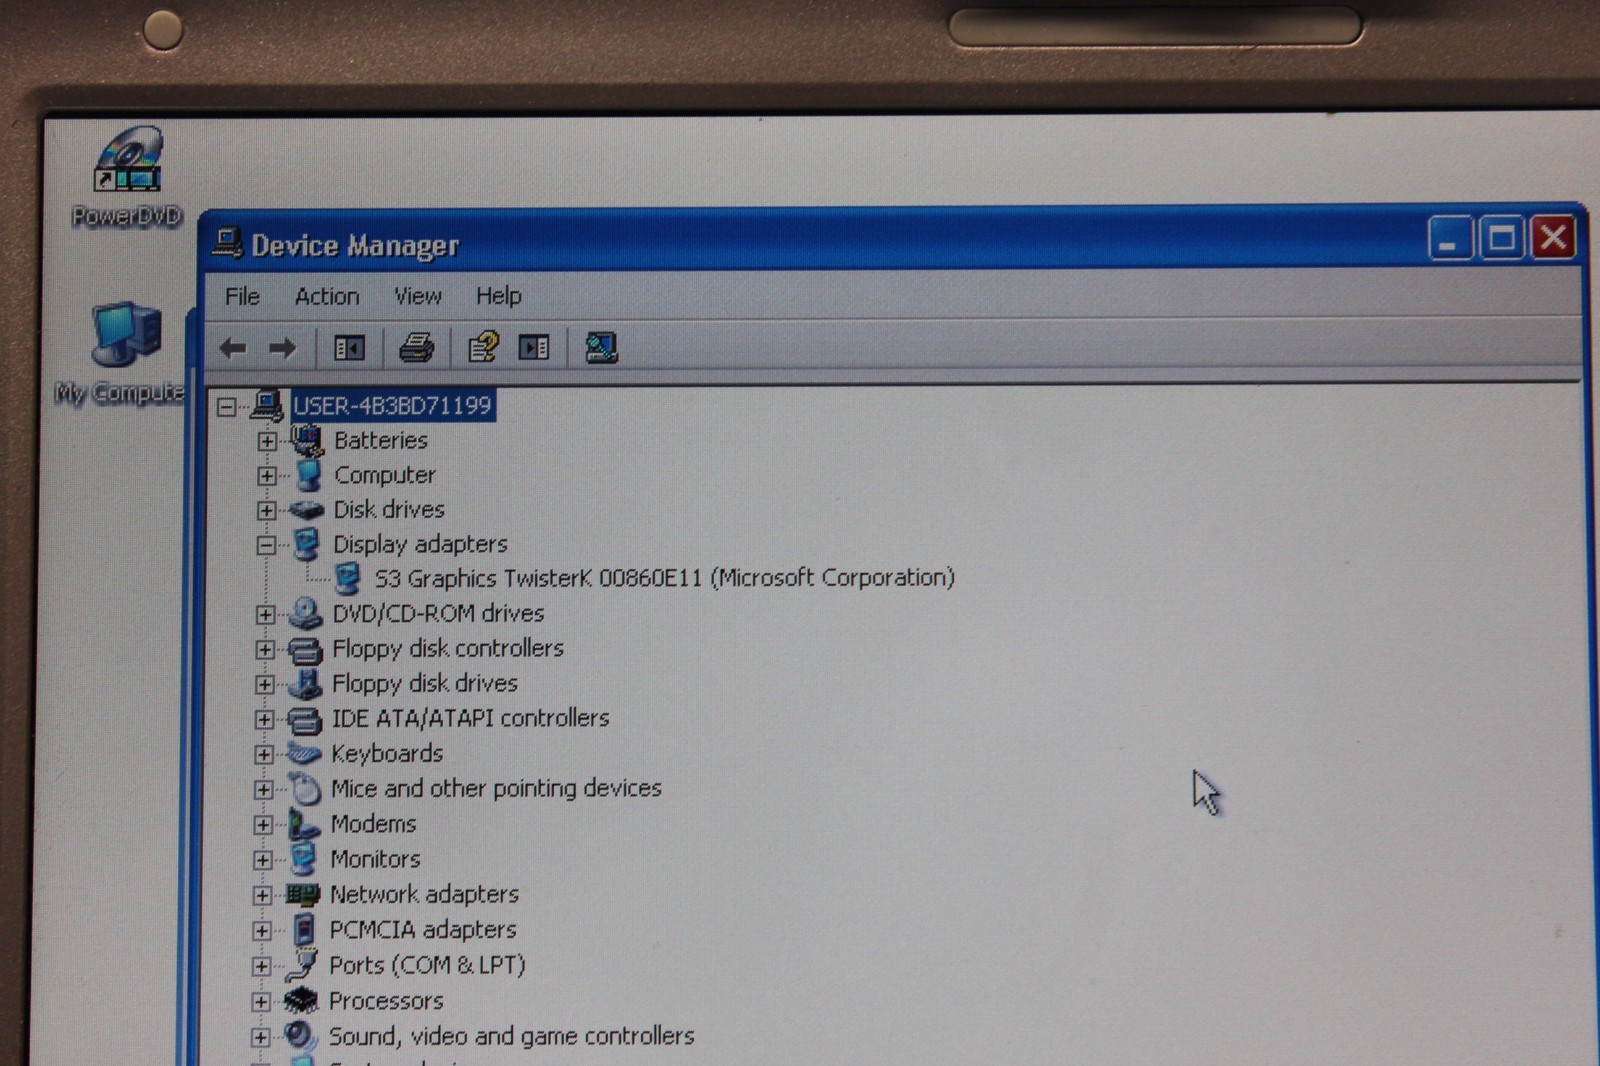Select the PCMCIA adapters label
Image resolution: width=1600 pixels, height=1066 pixels.
[424, 930]
